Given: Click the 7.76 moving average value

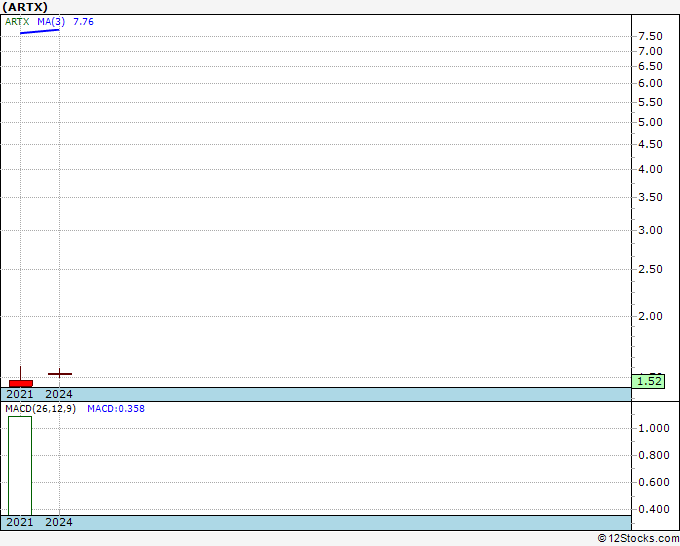Looking at the screenshot, I should [83, 22].
